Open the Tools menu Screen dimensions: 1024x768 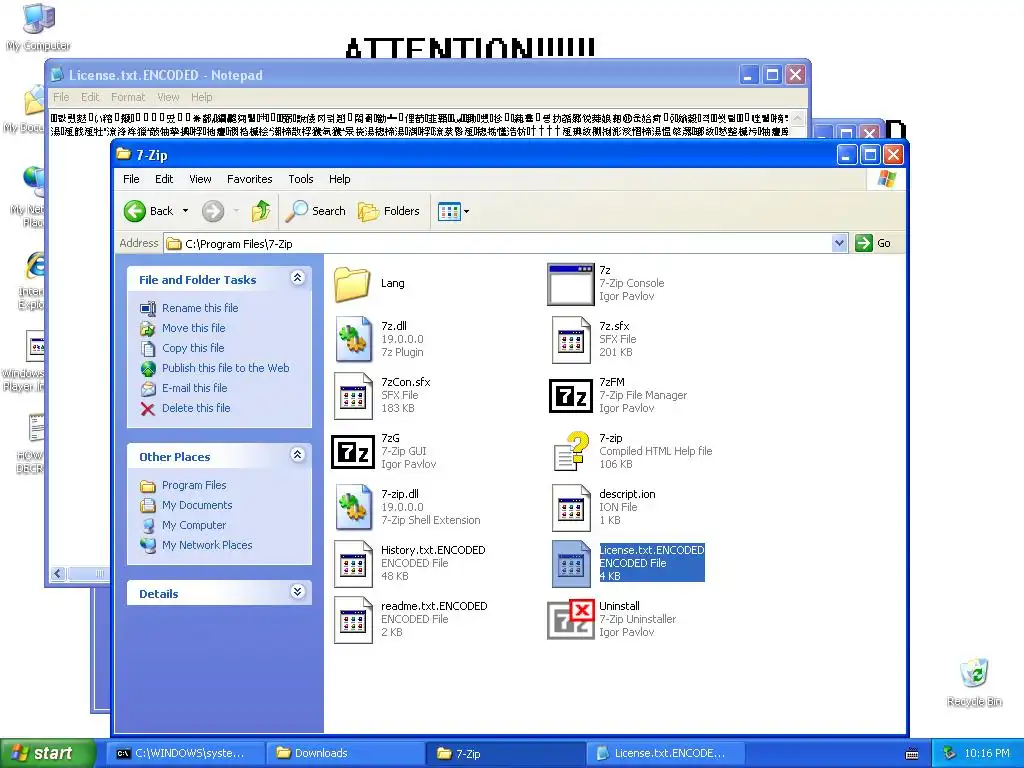pyautogui.click(x=301, y=179)
